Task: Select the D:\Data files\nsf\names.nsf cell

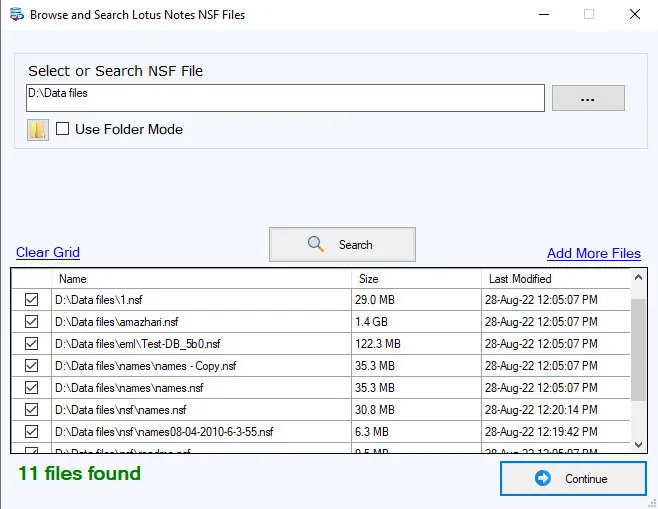Action: tap(201, 410)
